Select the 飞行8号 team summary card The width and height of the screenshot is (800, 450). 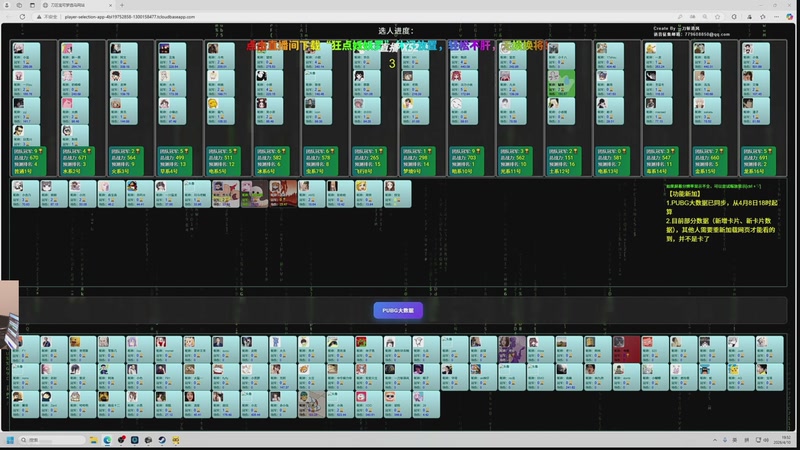[x=369, y=161]
